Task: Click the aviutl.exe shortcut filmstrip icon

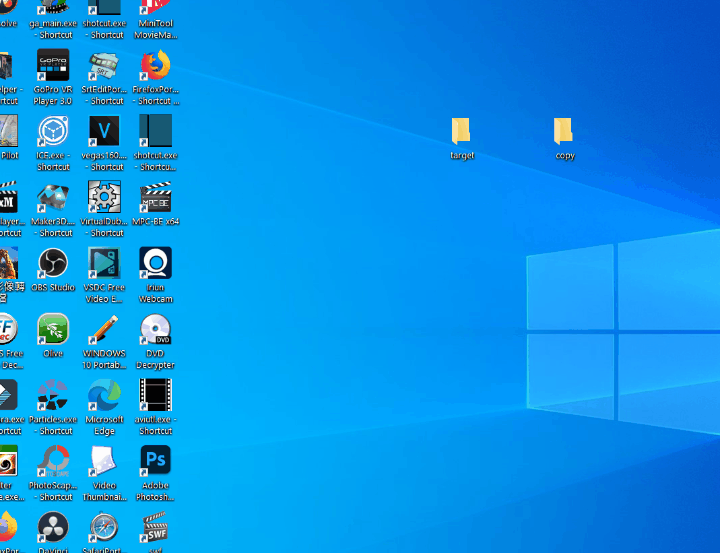Action: pos(156,395)
